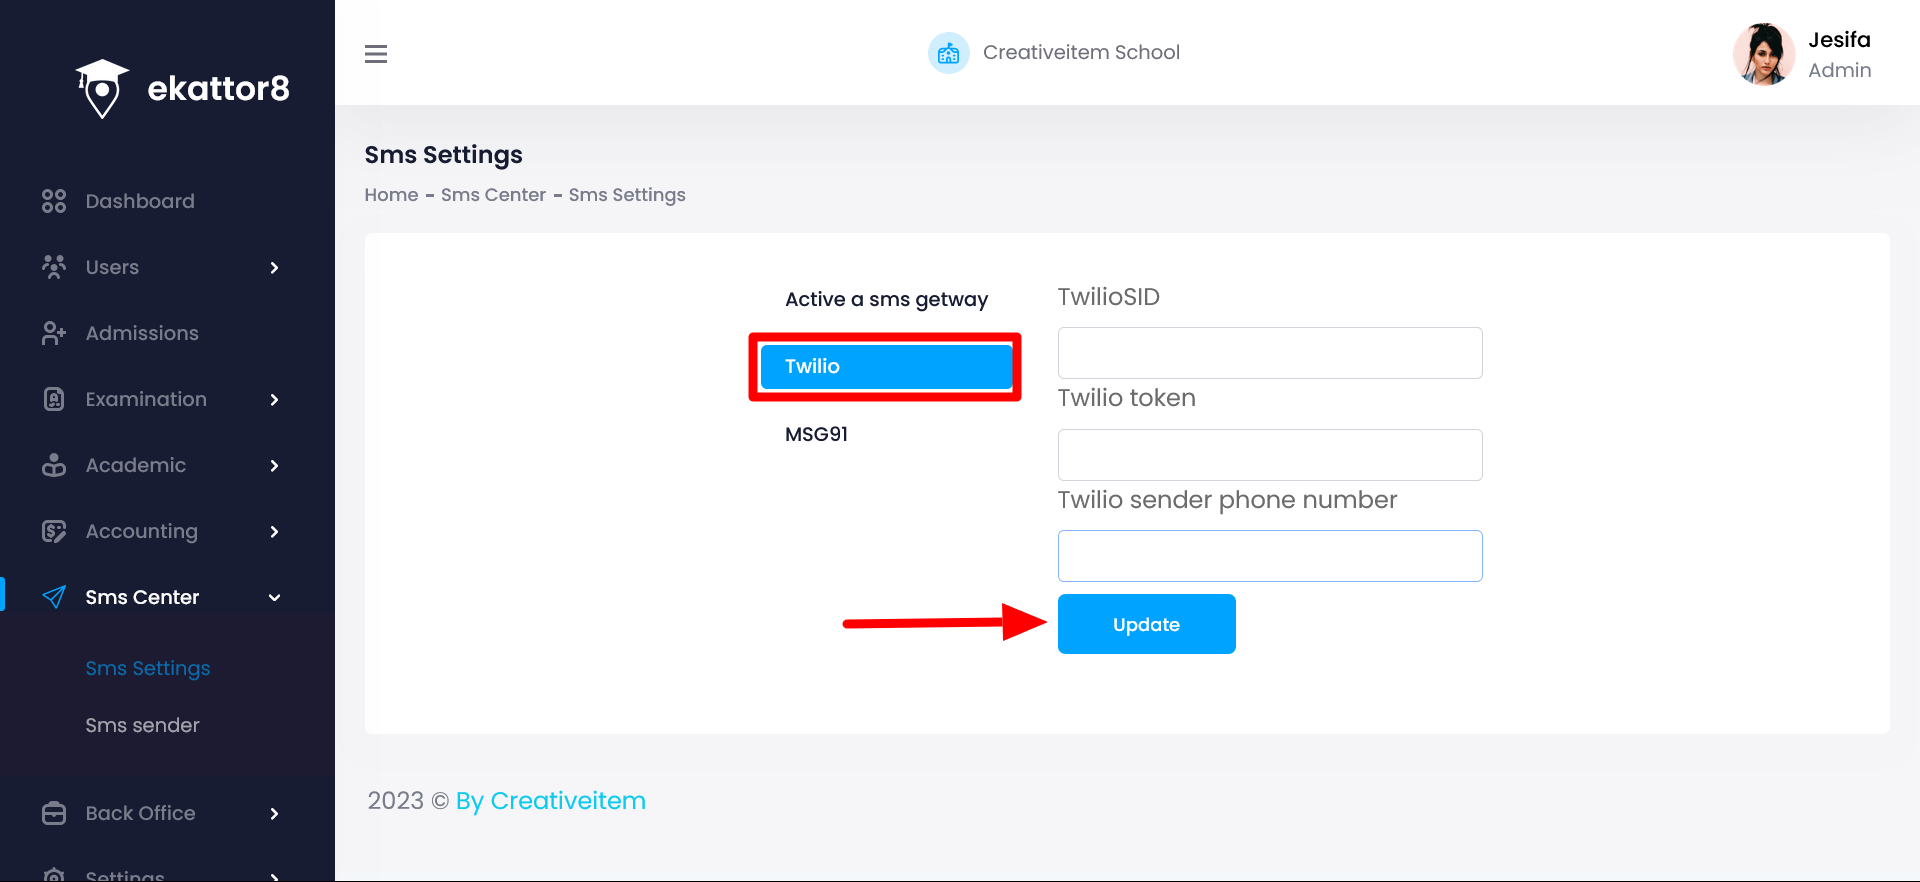Click the Creativeitem School building icon

pos(948,53)
